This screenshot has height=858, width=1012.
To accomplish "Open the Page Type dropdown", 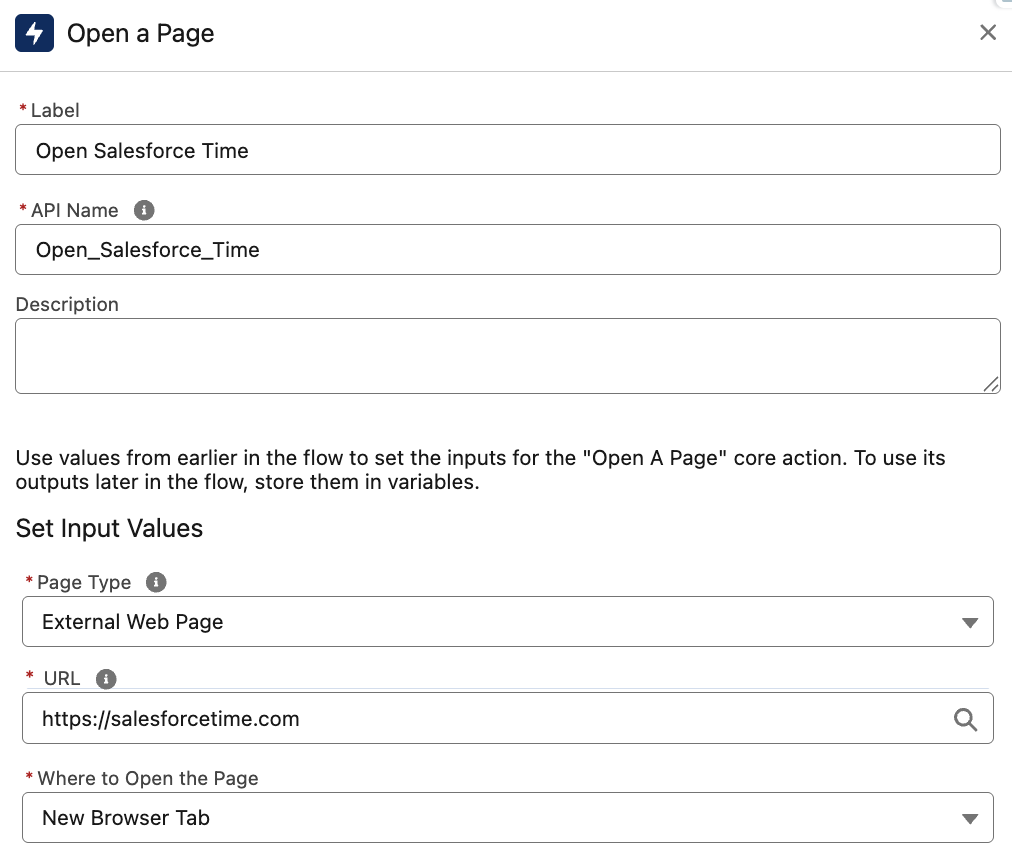I will coord(508,622).
